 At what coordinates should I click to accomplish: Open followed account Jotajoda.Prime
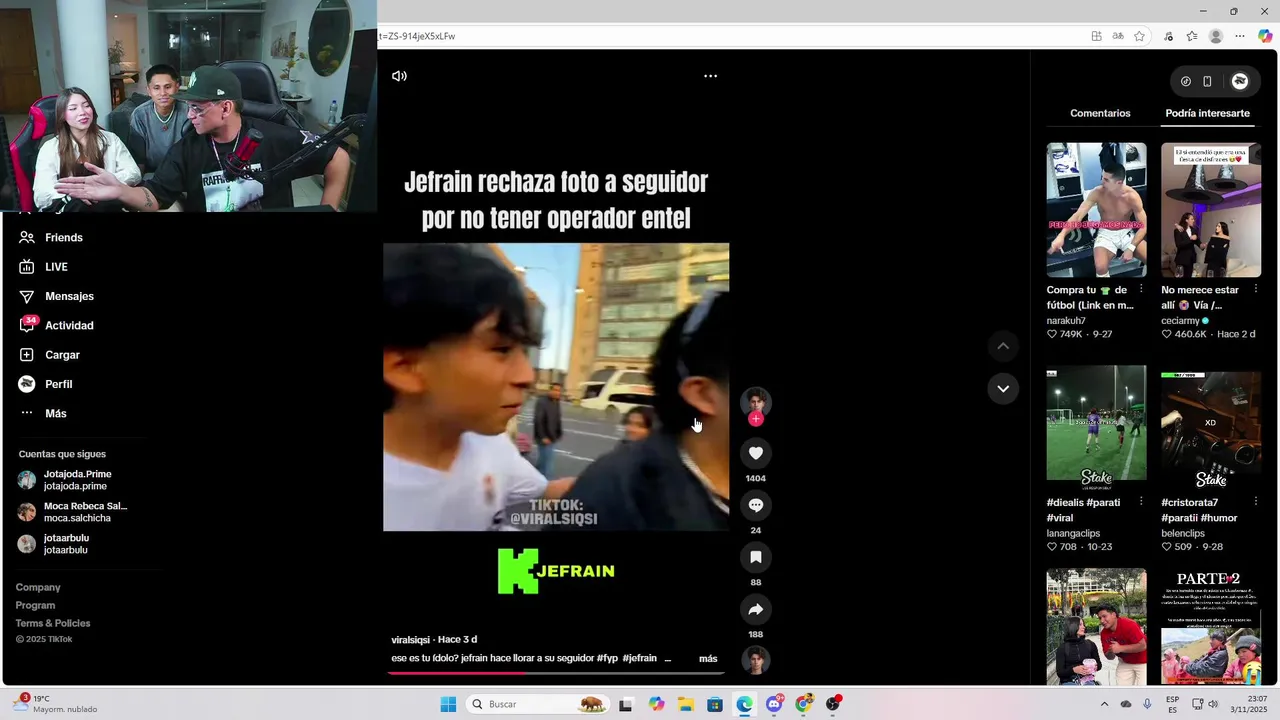(66, 480)
